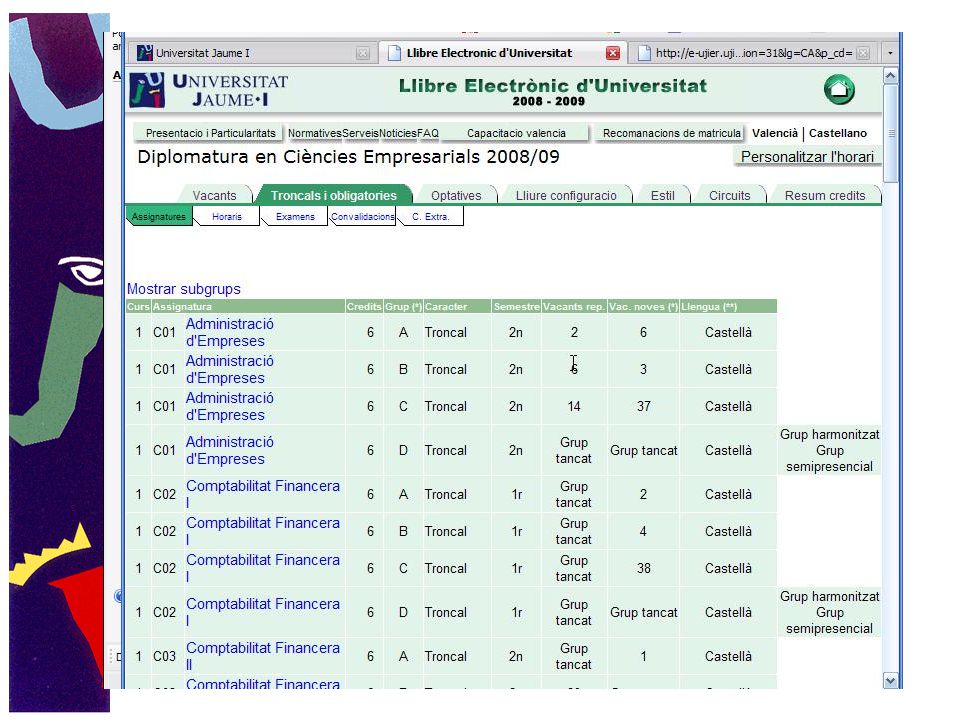Open the browser tab list dropdown arrow

coord(890,53)
